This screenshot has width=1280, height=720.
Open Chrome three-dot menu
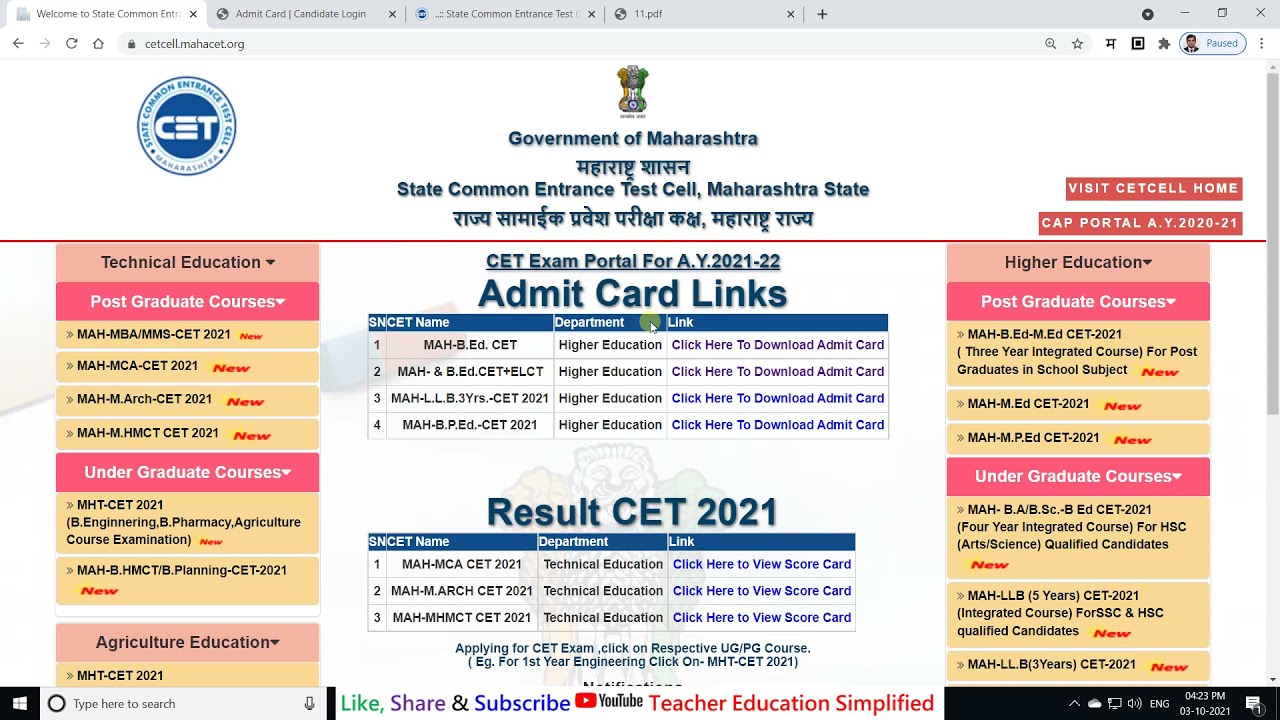coord(1261,44)
